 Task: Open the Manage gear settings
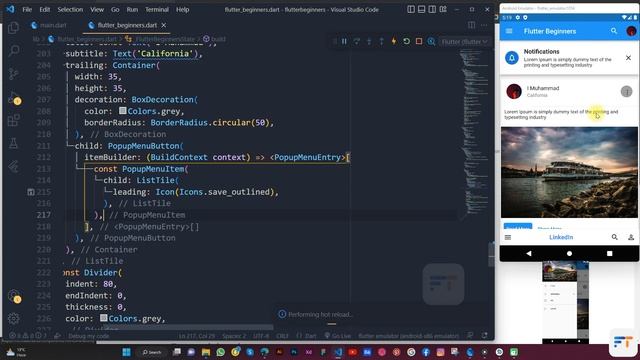click(13, 318)
